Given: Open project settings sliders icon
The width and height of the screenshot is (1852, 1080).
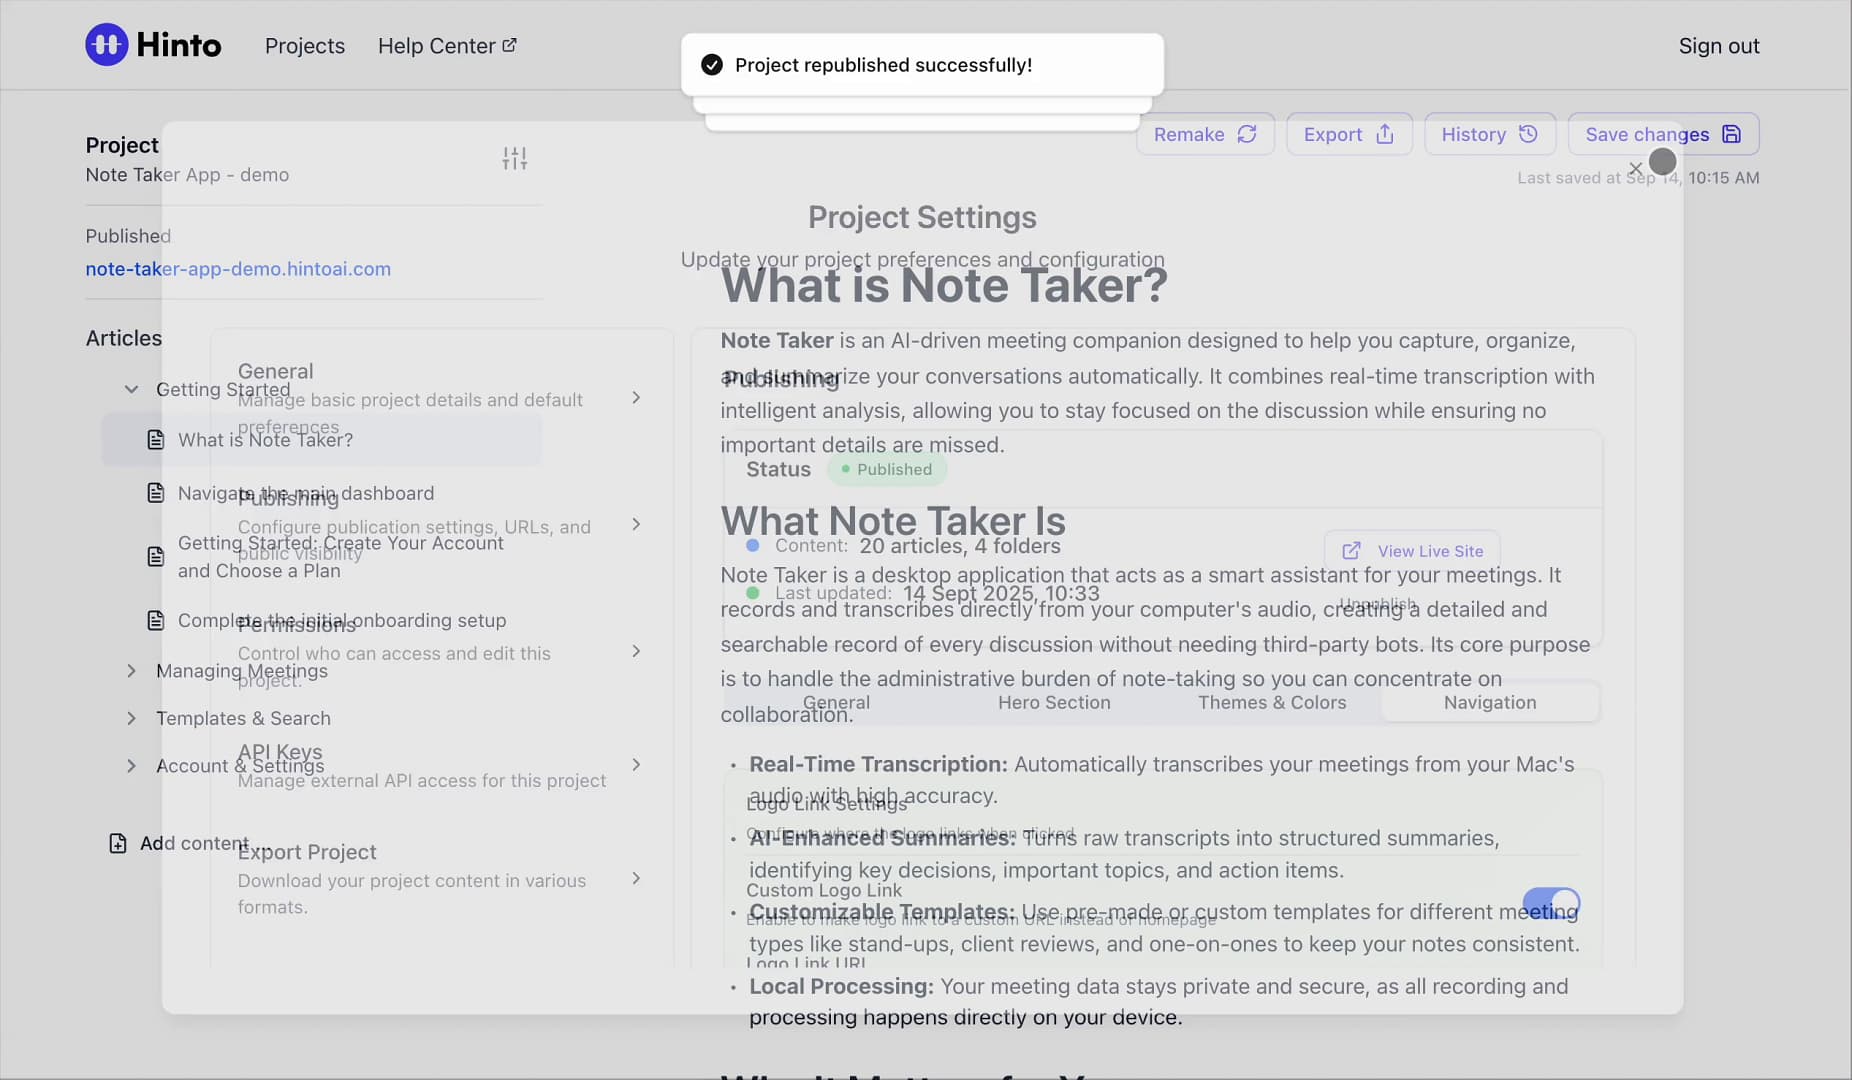Looking at the screenshot, I should (x=515, y=158).
